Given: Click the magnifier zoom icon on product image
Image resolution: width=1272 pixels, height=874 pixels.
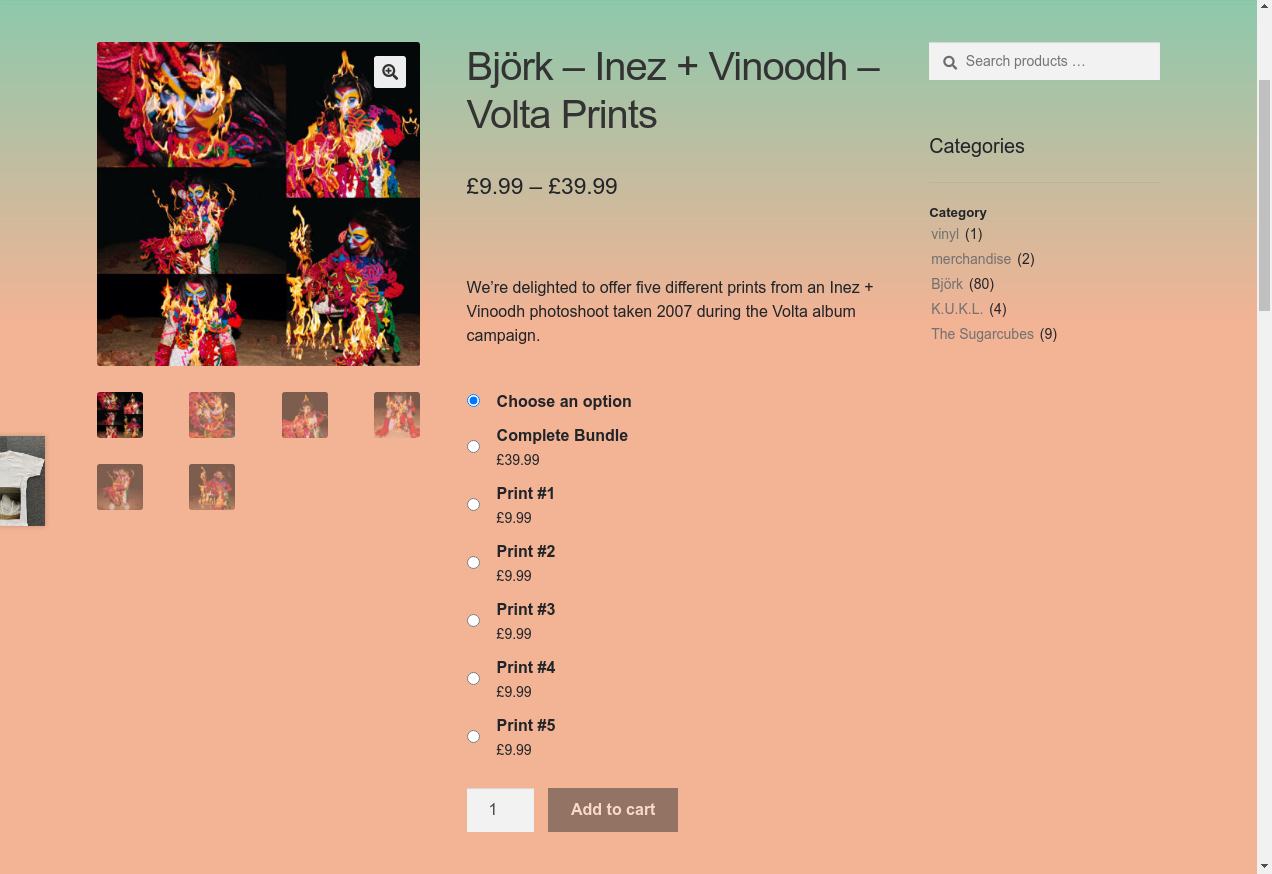Looking at the screenshot, I should point(390,72).
